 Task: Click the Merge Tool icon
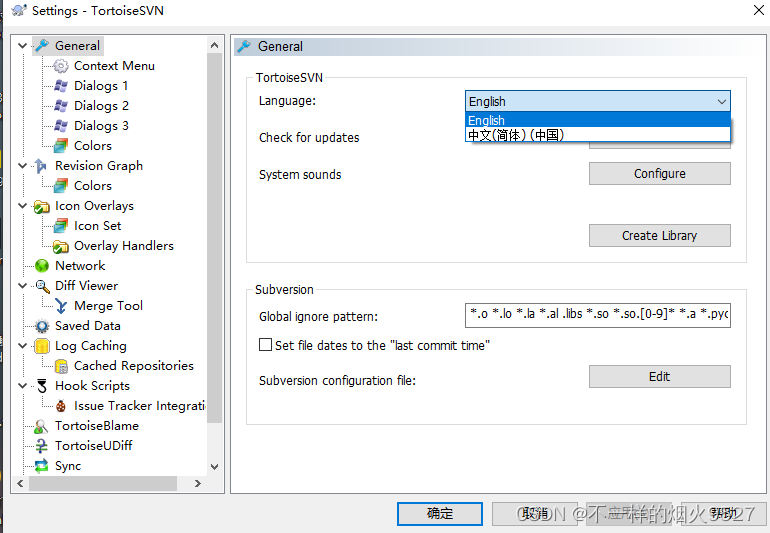pos(61,306)
